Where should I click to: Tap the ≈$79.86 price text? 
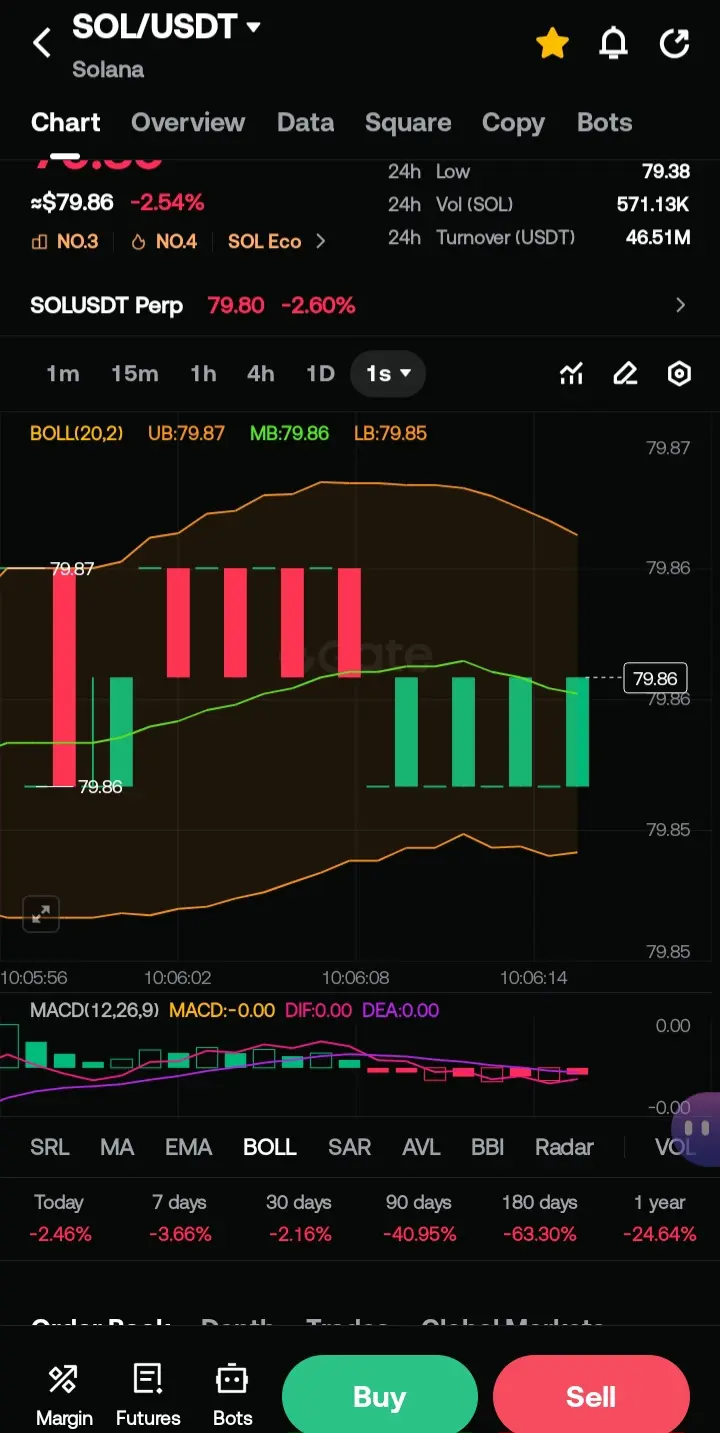(x=72, y=202)
